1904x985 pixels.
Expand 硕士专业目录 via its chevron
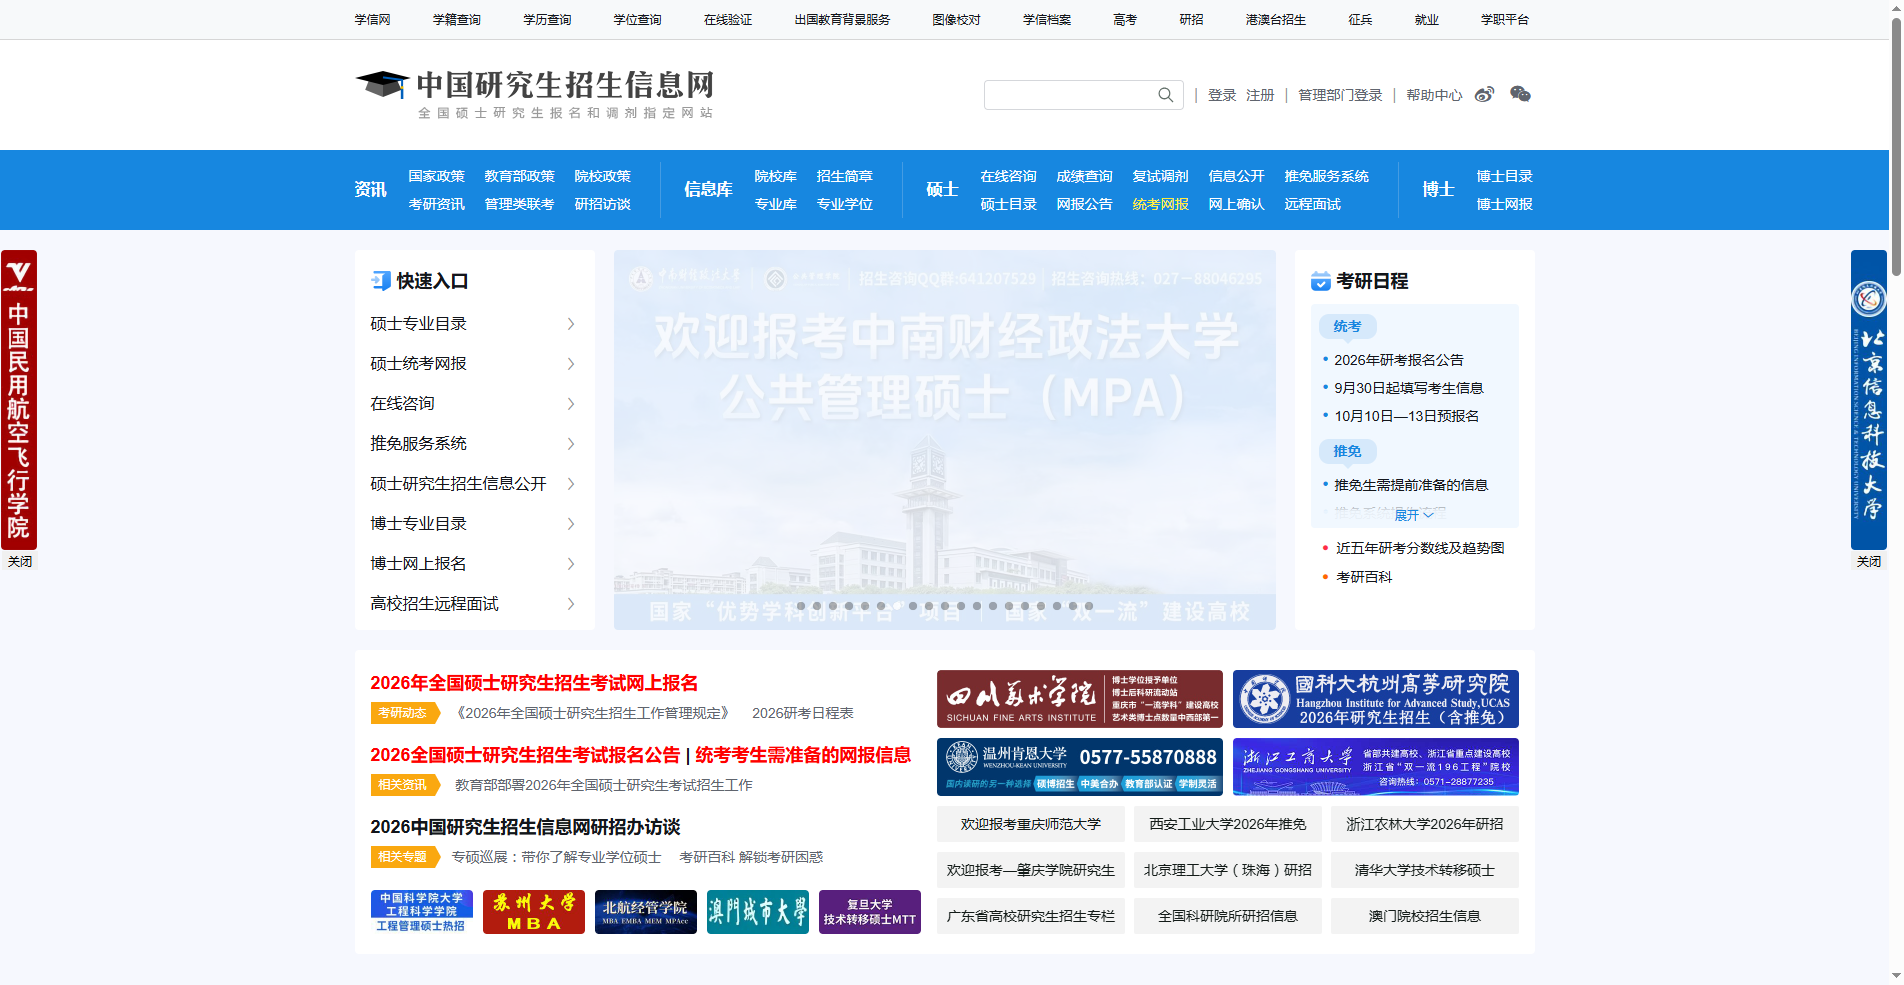click(570, 324)
